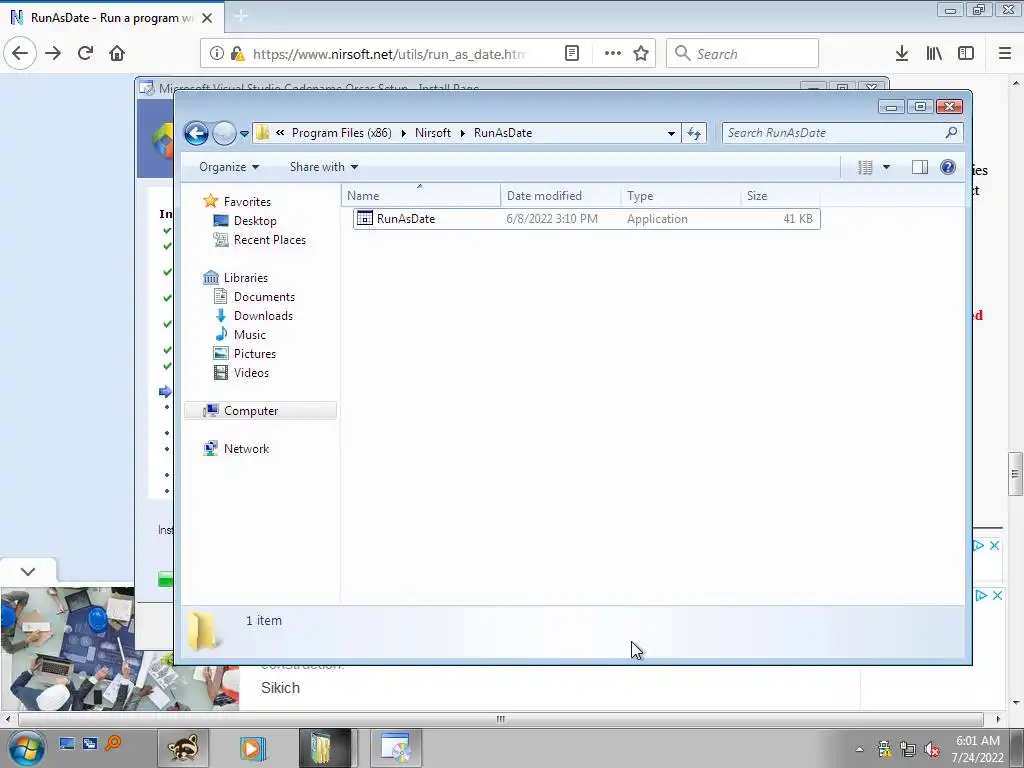Select the RunAsDate application file
The image size is (1024, 768).
tap(586, 219)
